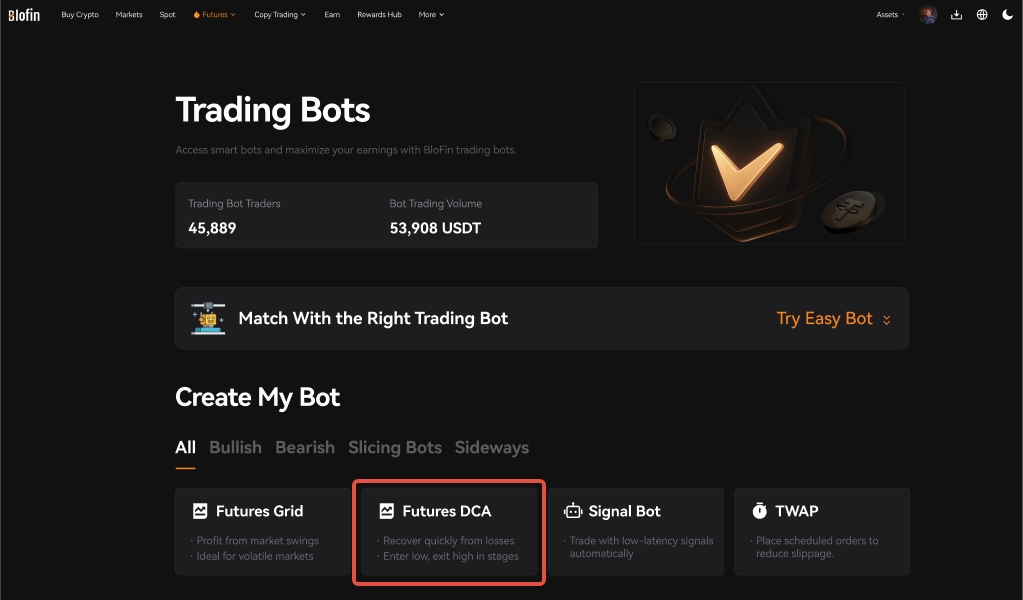Click the Signal Bot icon
Screen dimensions: 1023x600
point(573,511)
